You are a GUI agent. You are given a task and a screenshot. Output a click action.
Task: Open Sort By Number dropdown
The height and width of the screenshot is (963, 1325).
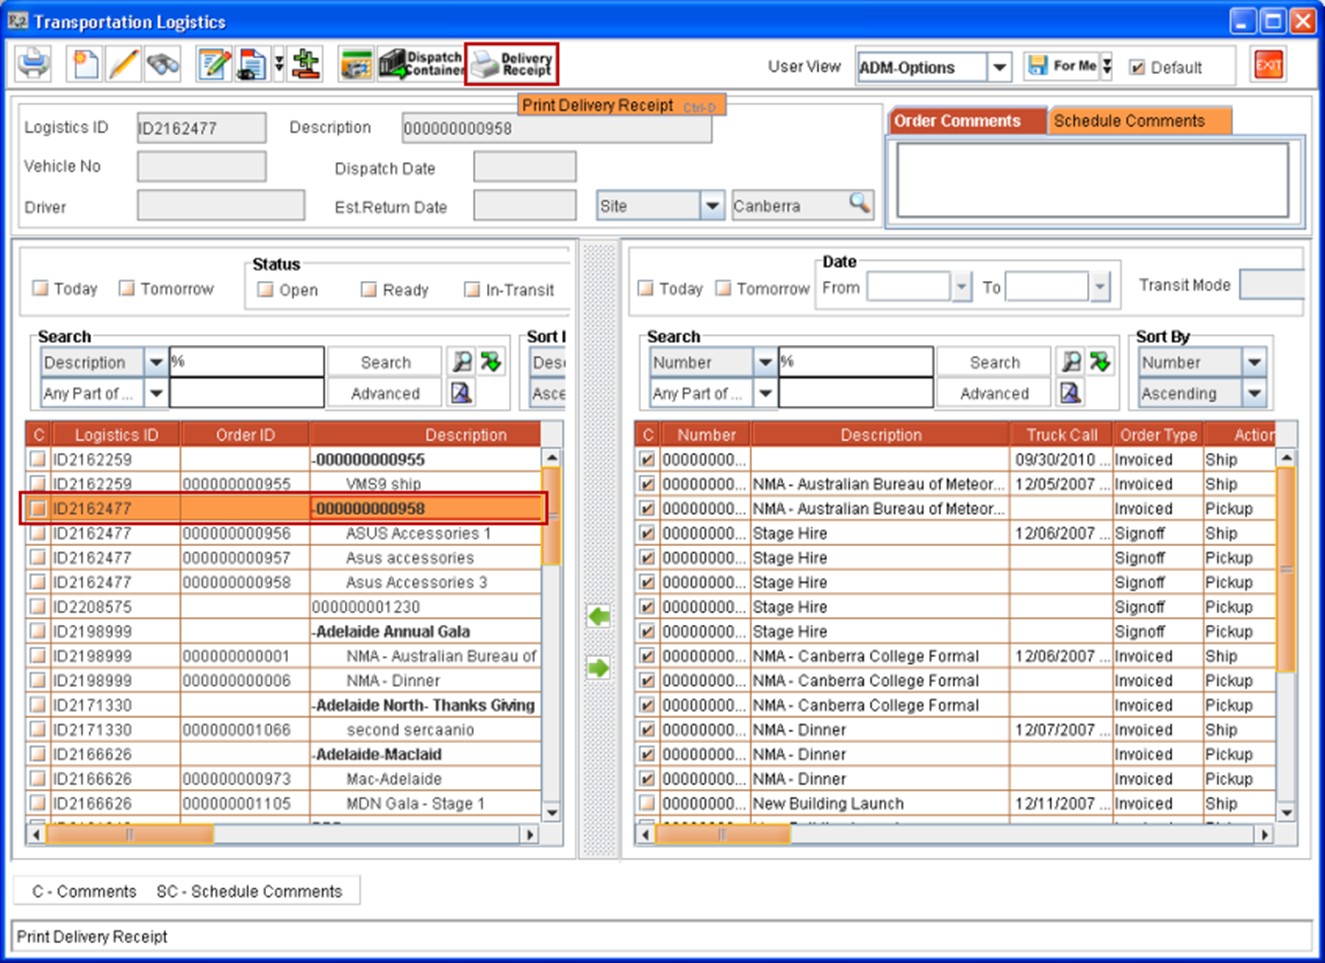point(1254,362)
